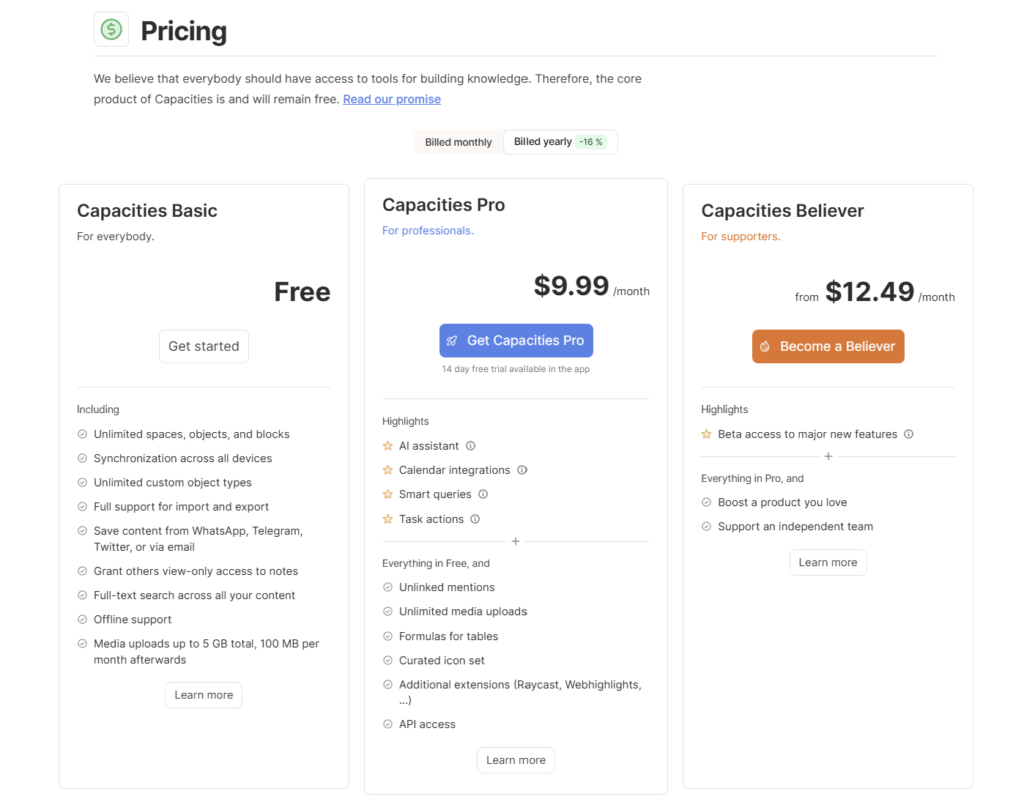
Task: Click Learn more in Believer plan
Action: (x=828, y=562)
